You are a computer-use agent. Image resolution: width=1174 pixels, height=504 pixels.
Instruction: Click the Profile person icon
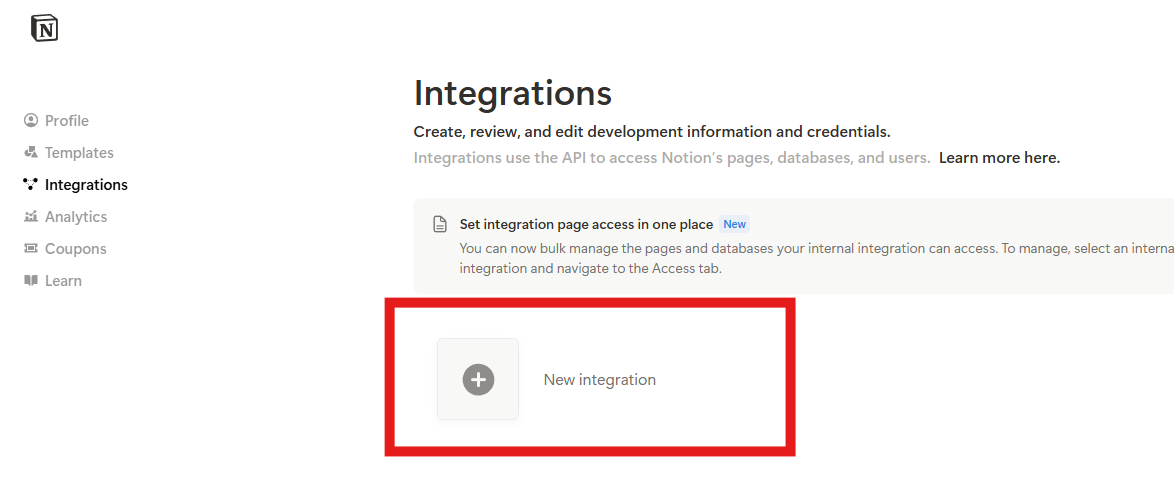(x=31, y=121)
